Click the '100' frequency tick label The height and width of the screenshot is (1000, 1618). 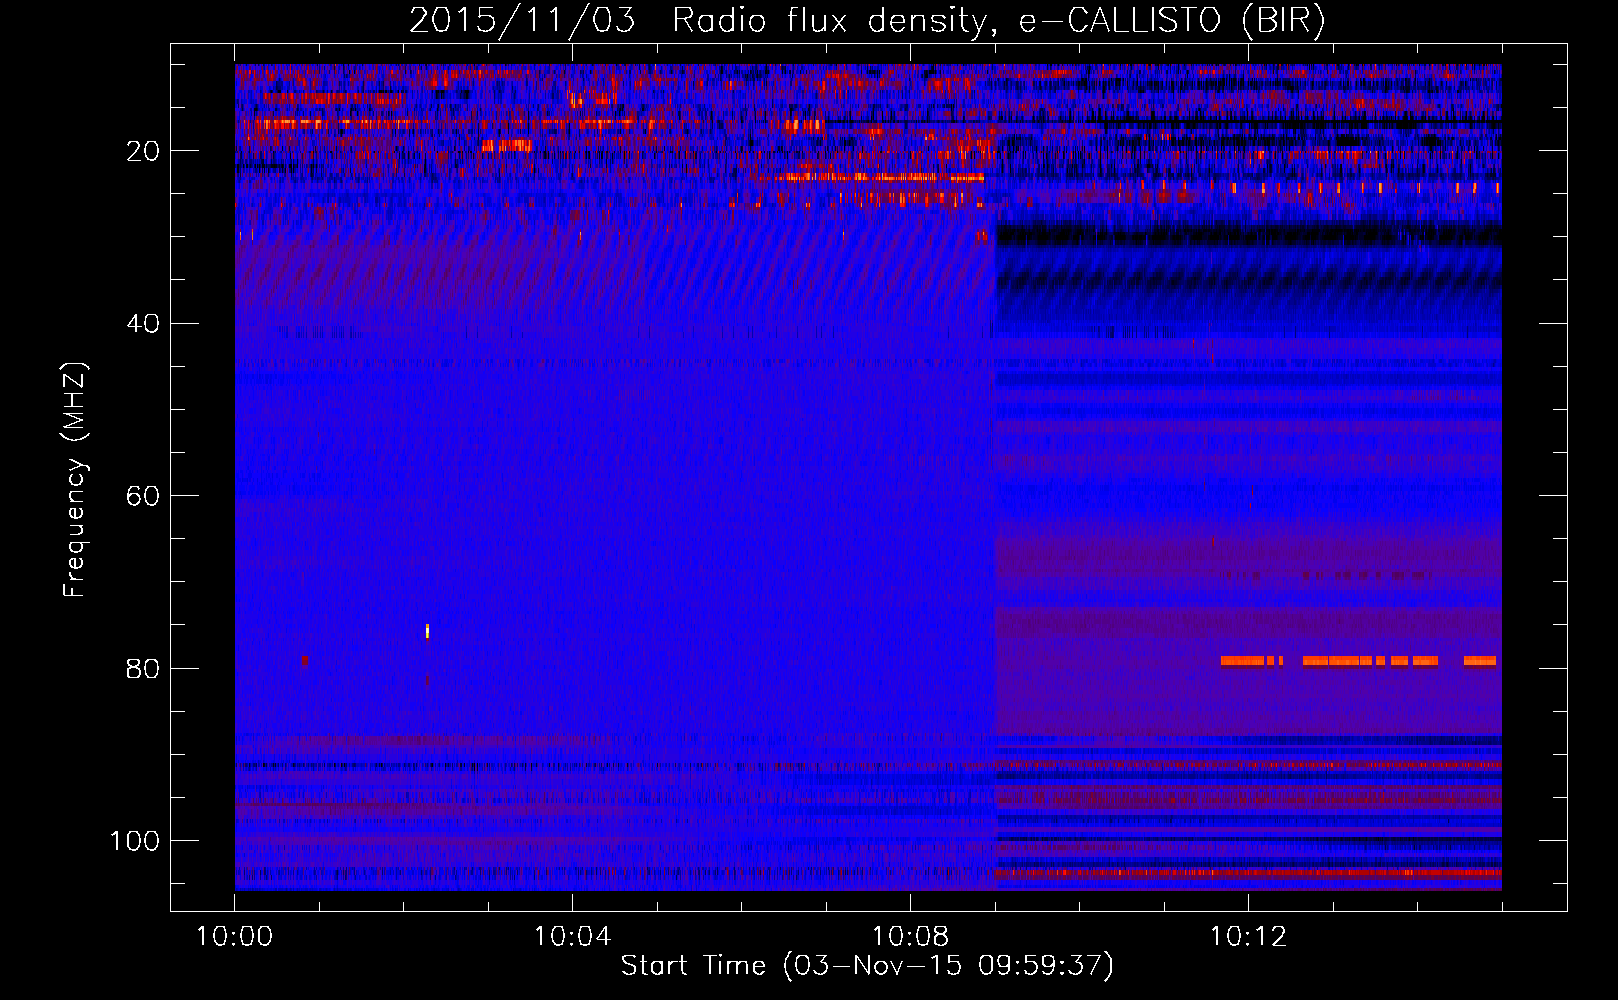click(135, 841)
